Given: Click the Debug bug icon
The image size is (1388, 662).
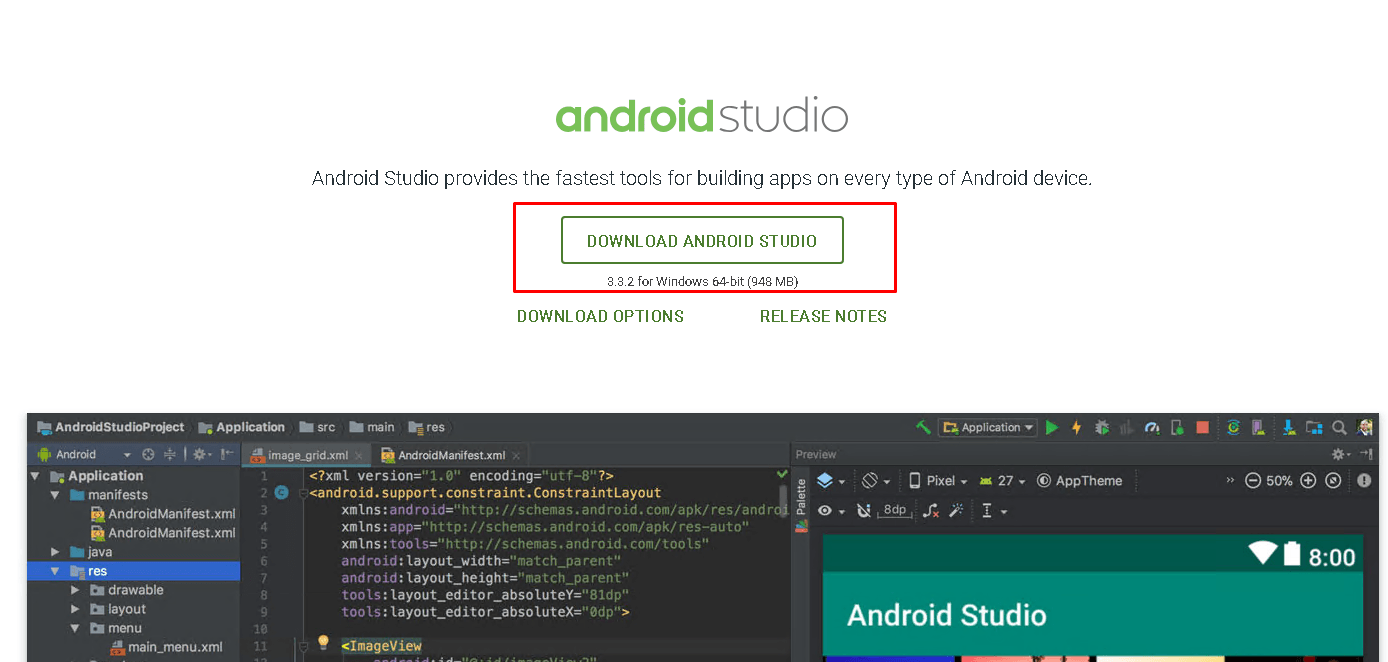Looking at the screenshot, I should coord(1102,427).
